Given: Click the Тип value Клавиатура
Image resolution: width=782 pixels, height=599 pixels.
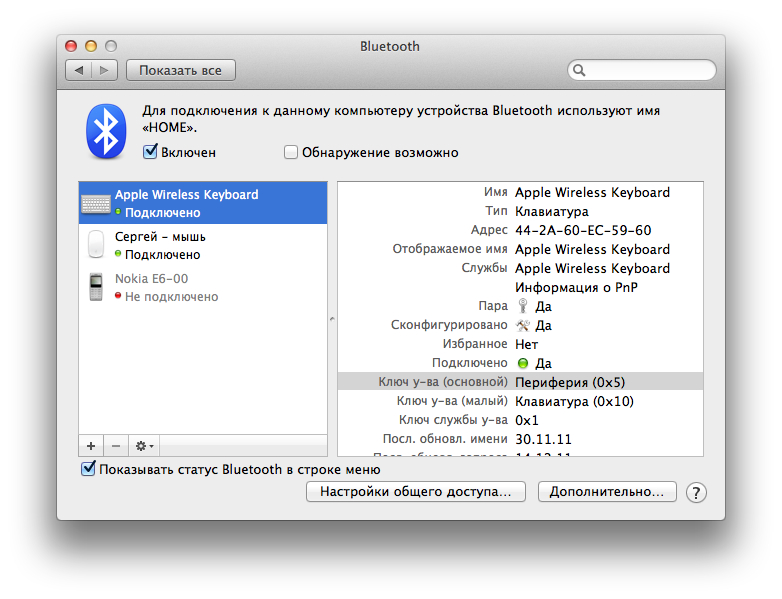Looking at the screenshot, I should point(552,211).
